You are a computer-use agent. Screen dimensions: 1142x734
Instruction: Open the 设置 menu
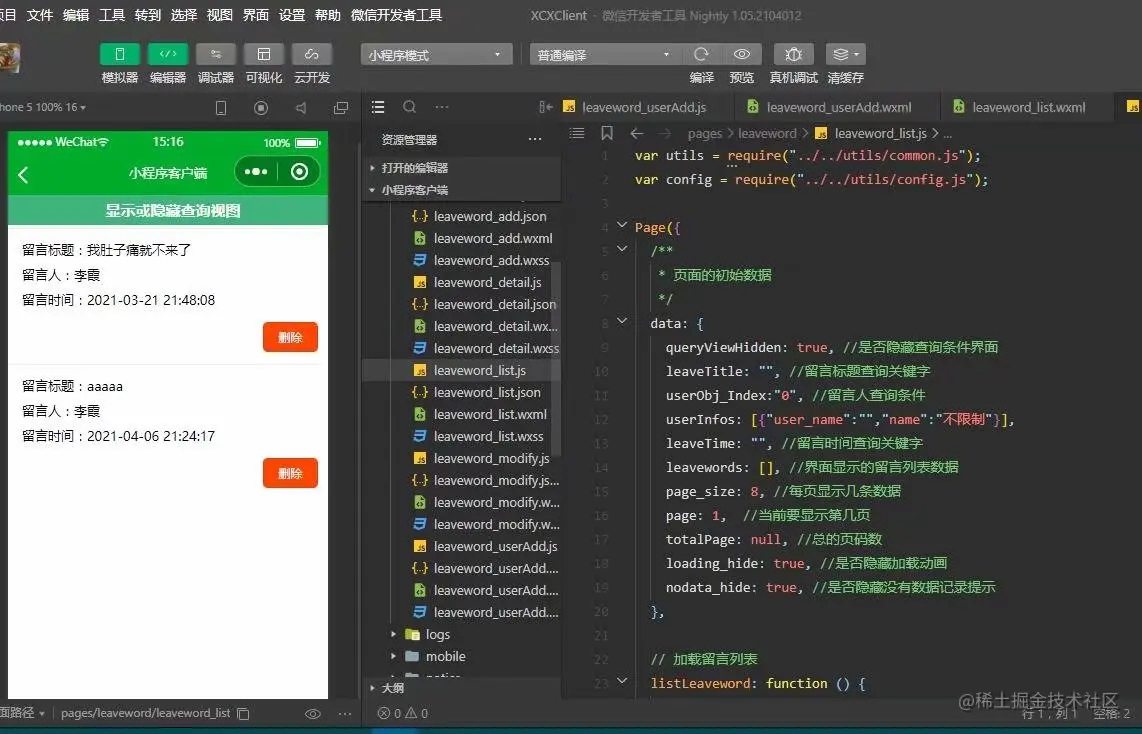[291, 15]
